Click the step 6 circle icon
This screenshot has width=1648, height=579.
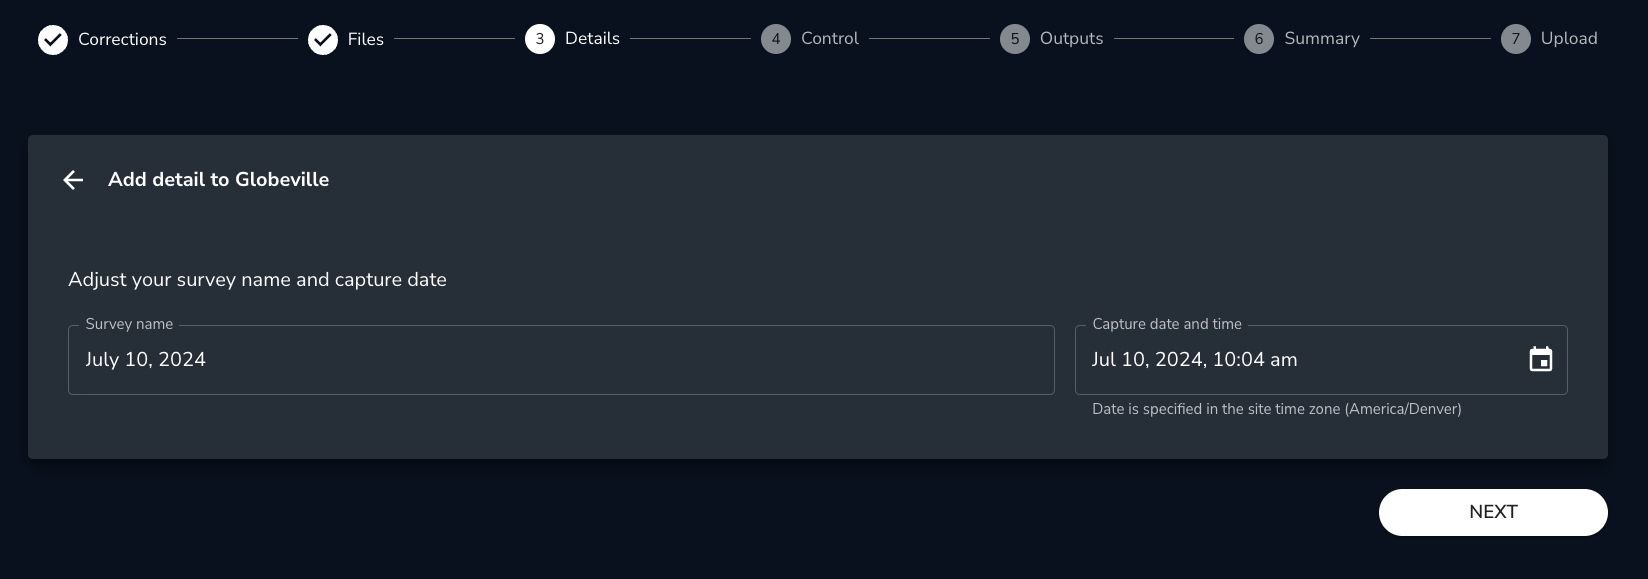click(x=1259, y=39)
